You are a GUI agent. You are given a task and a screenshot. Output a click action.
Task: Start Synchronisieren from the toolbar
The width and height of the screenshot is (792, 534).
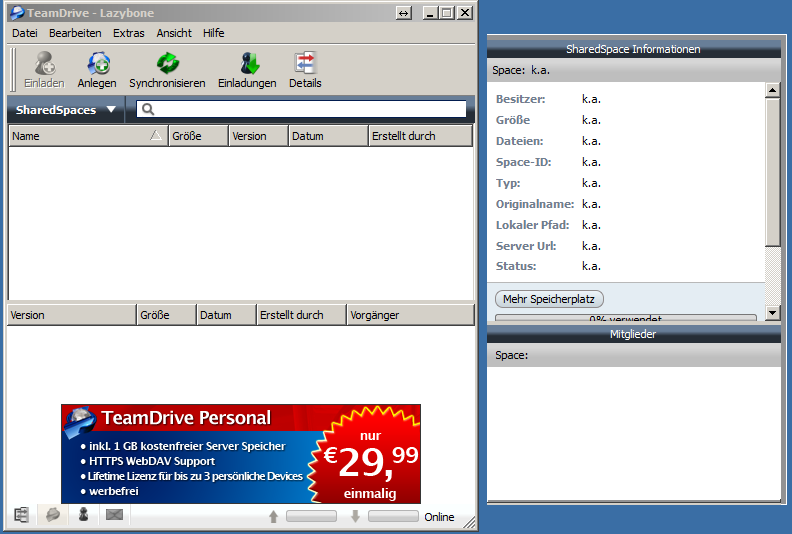coord(167,70)
